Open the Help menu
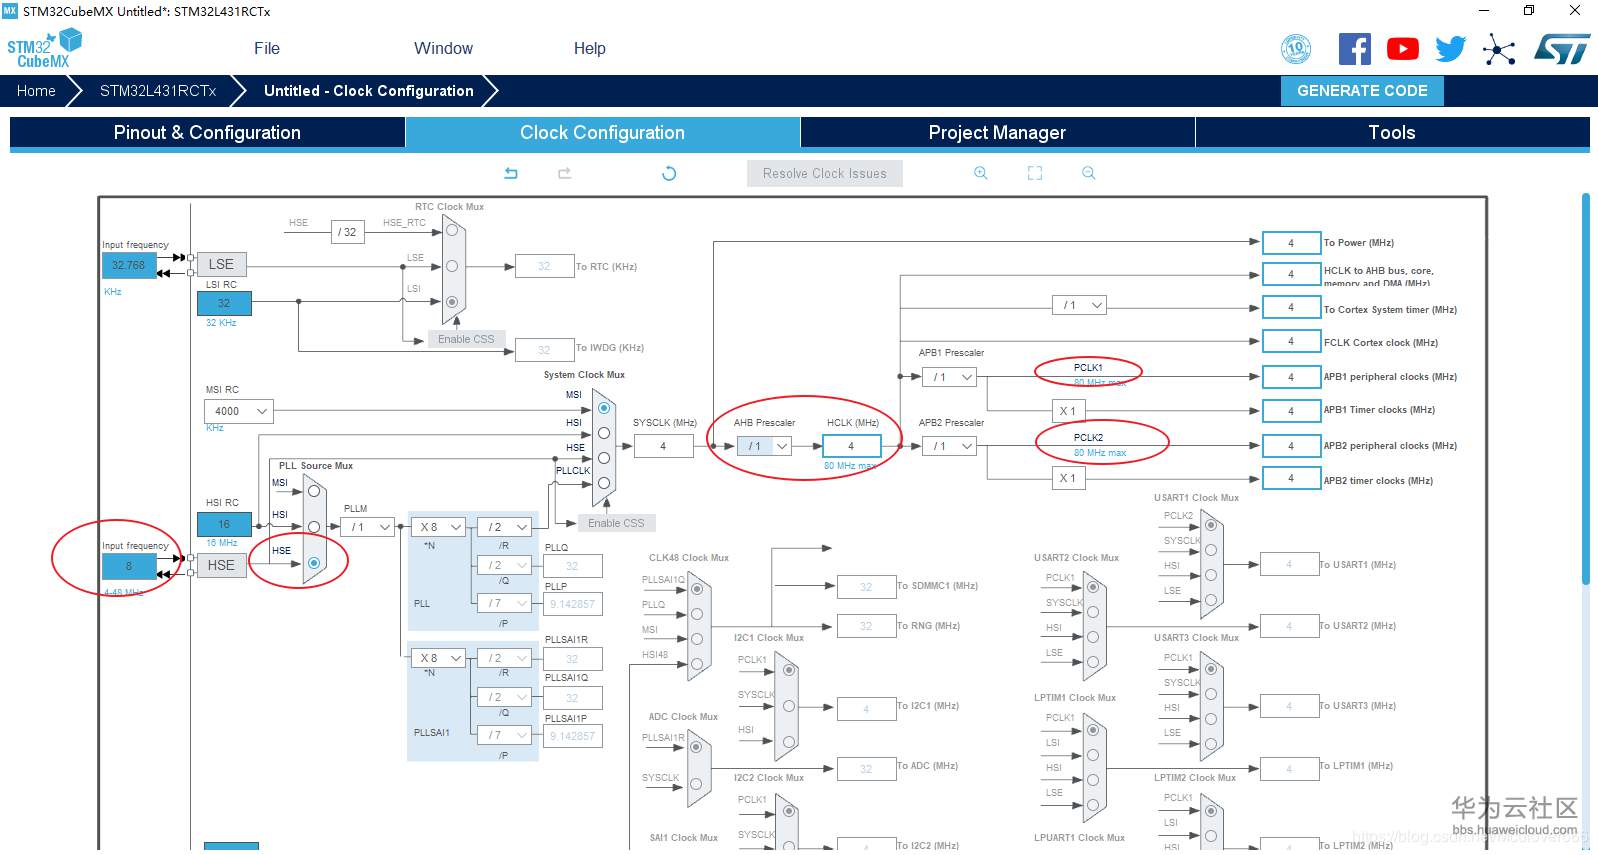The image size is (1598, 855). (590, 48)
